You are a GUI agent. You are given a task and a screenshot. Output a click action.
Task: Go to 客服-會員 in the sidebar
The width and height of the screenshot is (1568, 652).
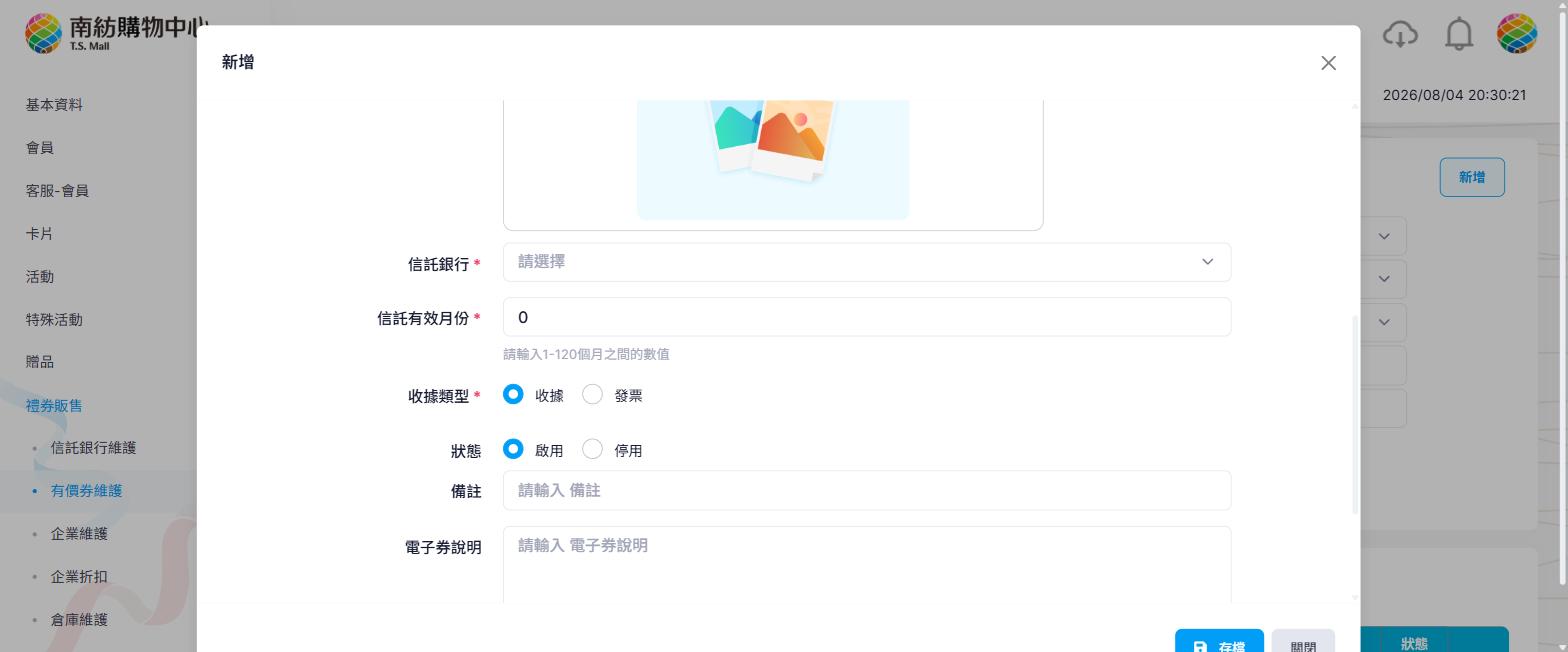click(x=57, y=191)
